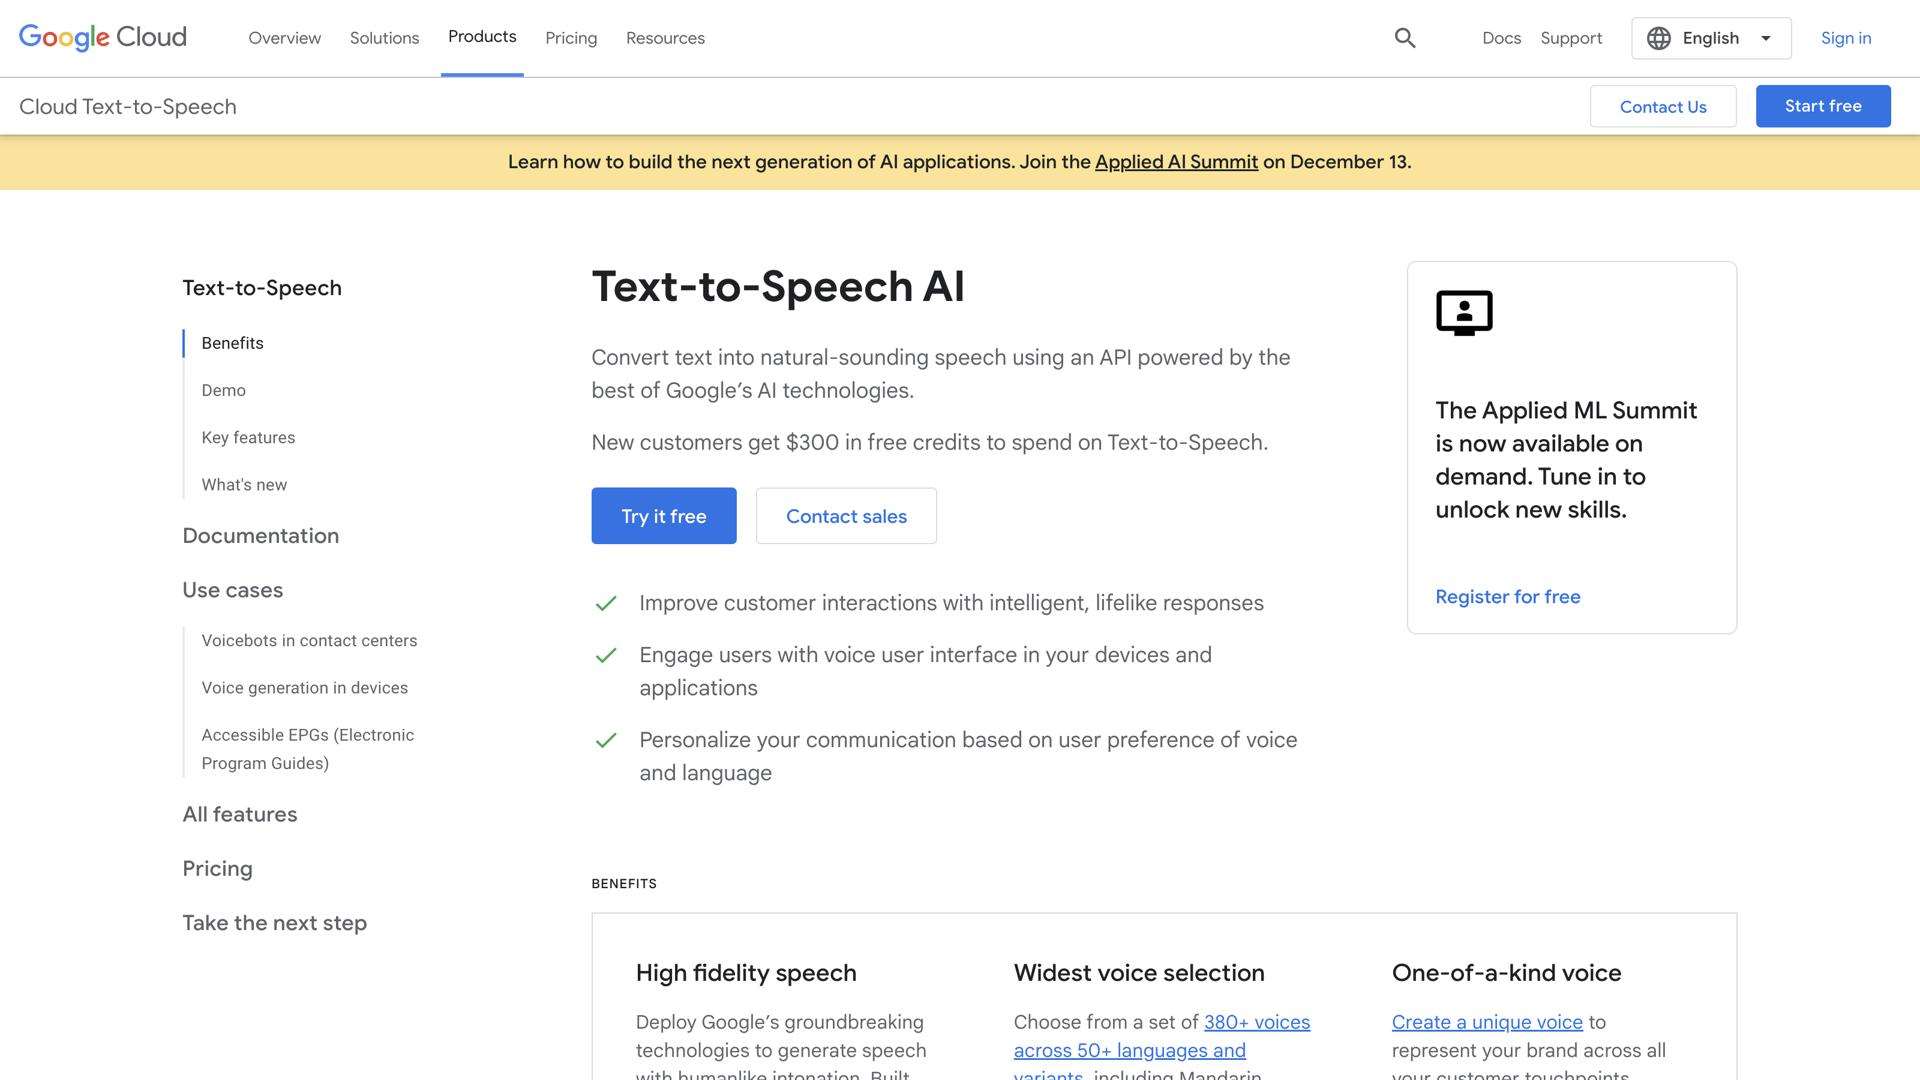Open the Applied AI Summit link

coord(1176,161)
